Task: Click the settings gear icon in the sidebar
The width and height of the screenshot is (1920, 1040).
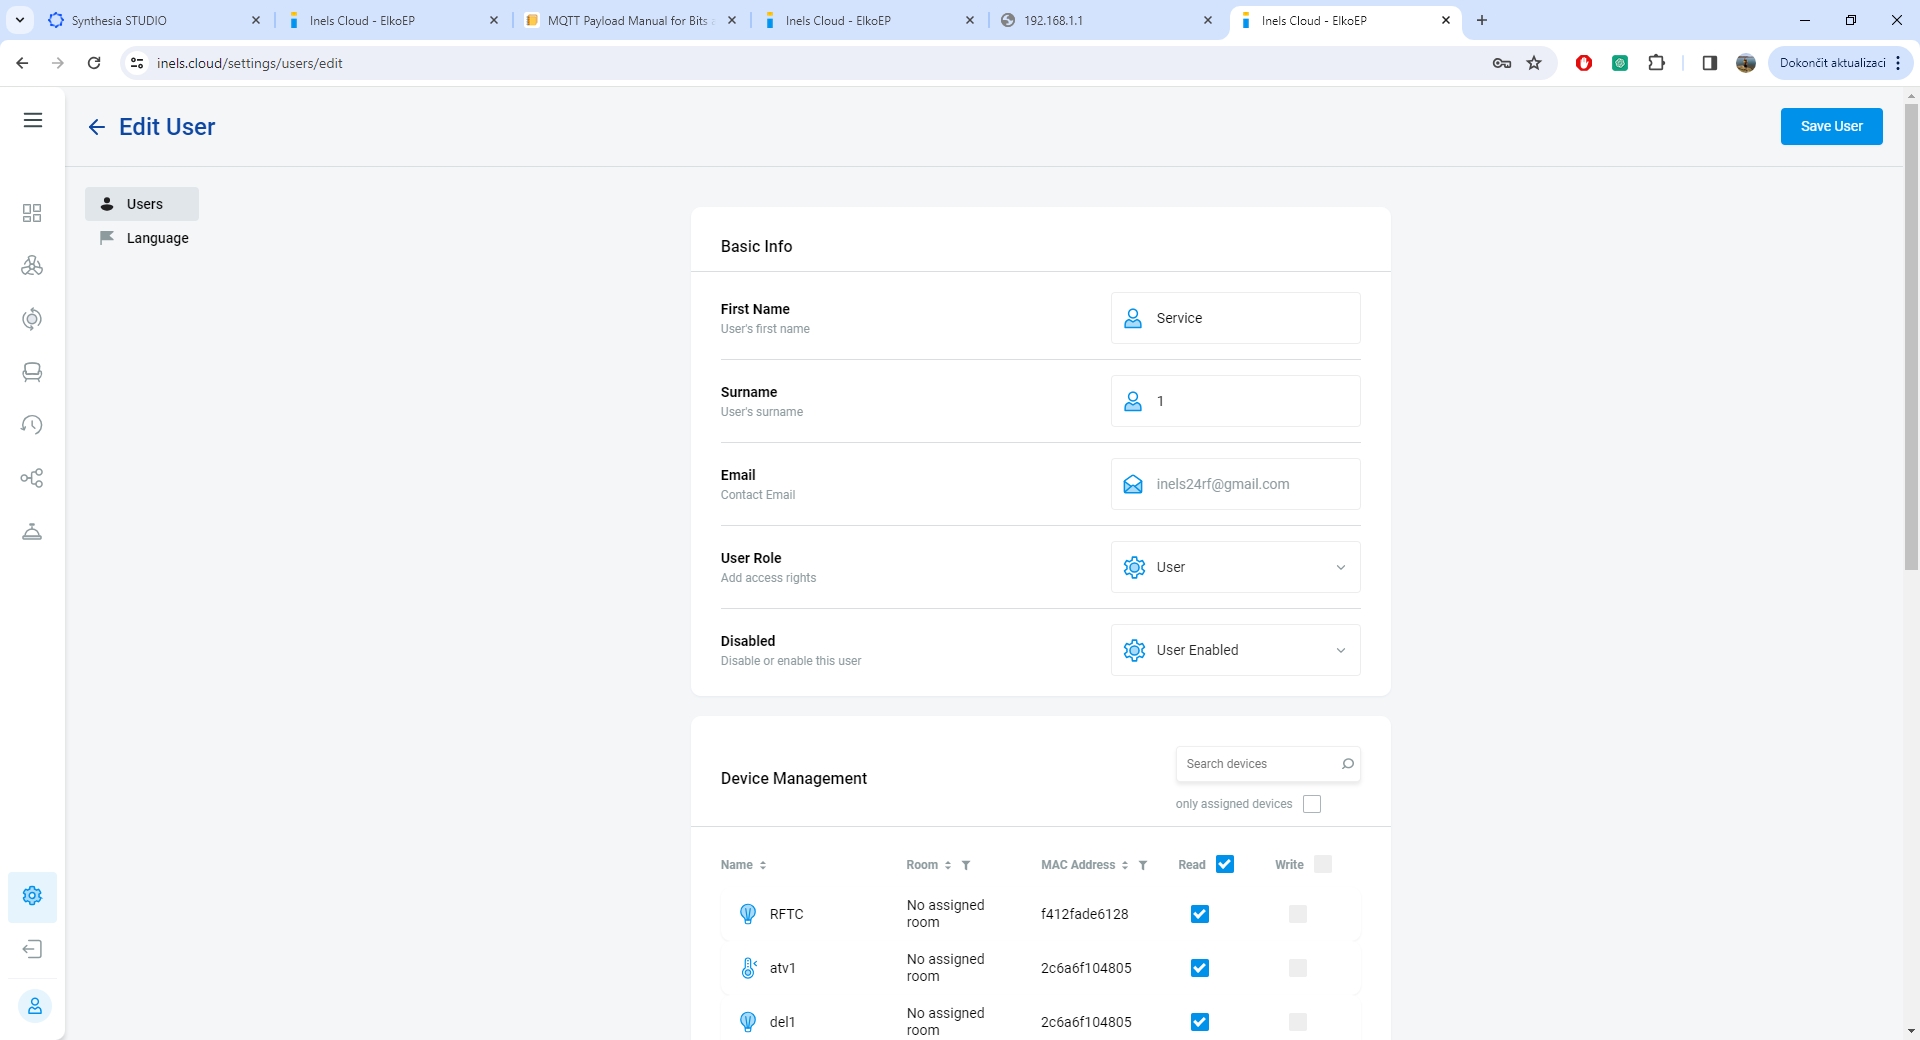Action: (x=32, y=896)
